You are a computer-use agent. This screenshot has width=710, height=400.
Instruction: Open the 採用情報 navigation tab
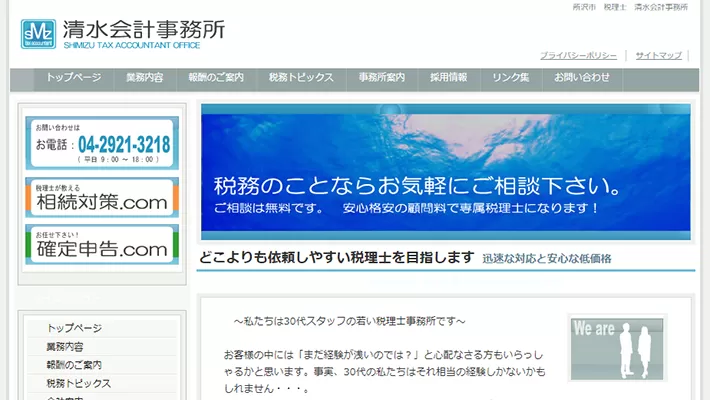click(x=448, y=77)
